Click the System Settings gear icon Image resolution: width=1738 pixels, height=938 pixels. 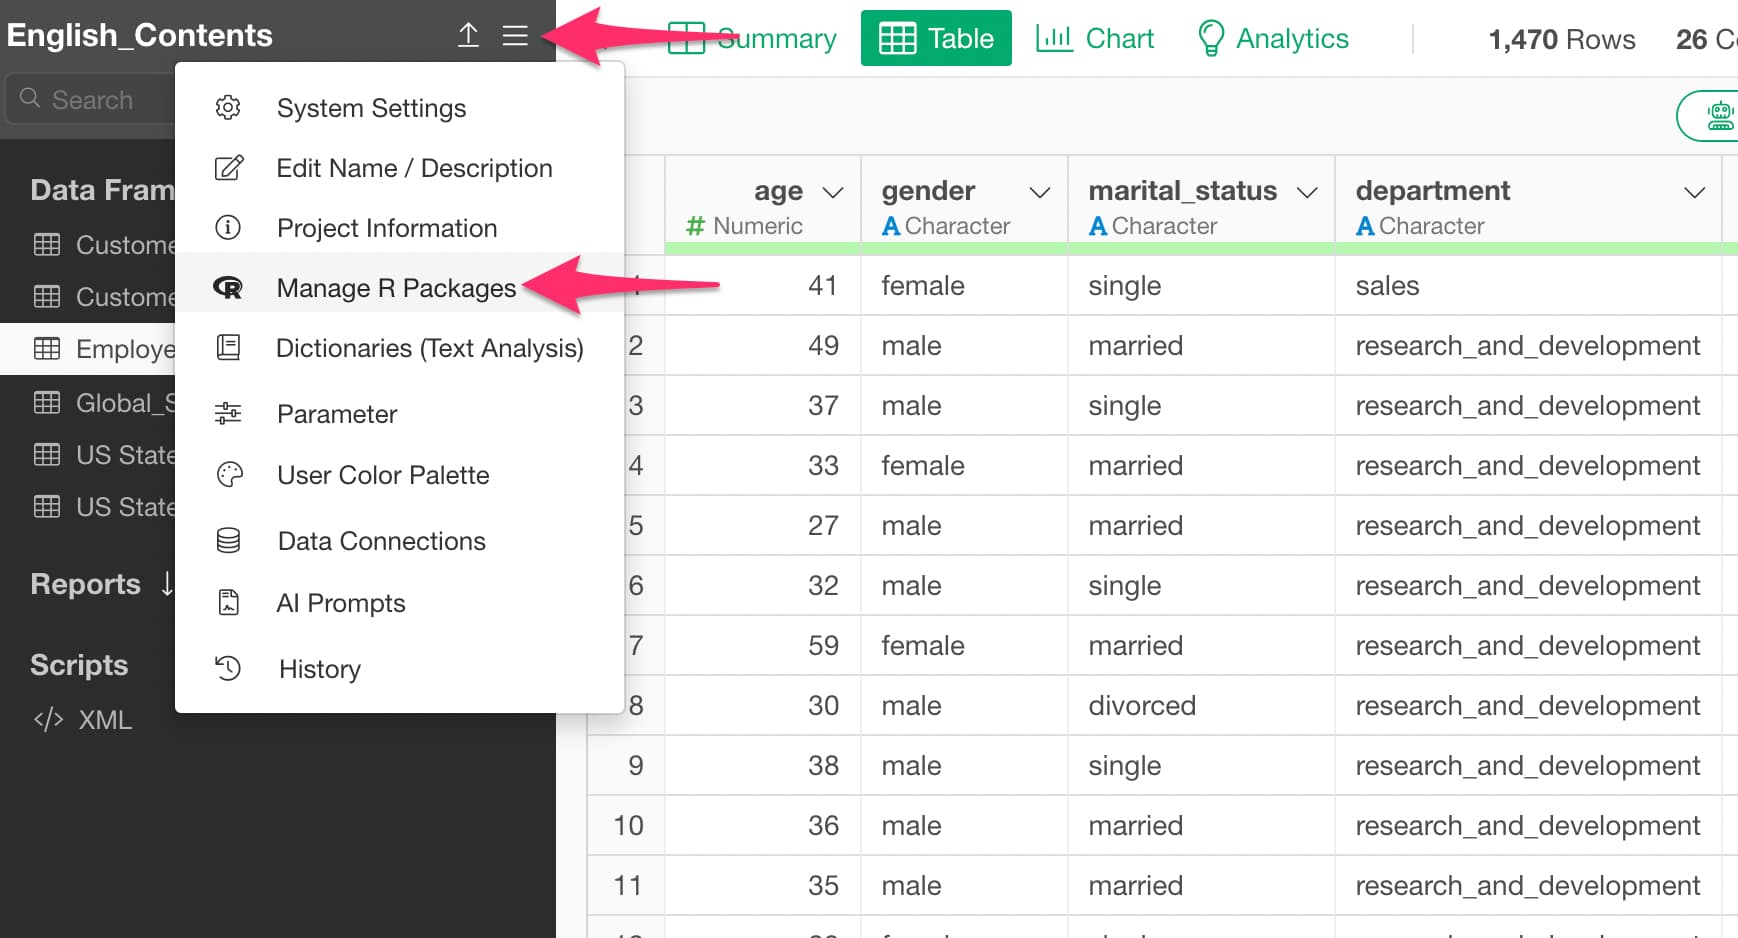point(228,108)
